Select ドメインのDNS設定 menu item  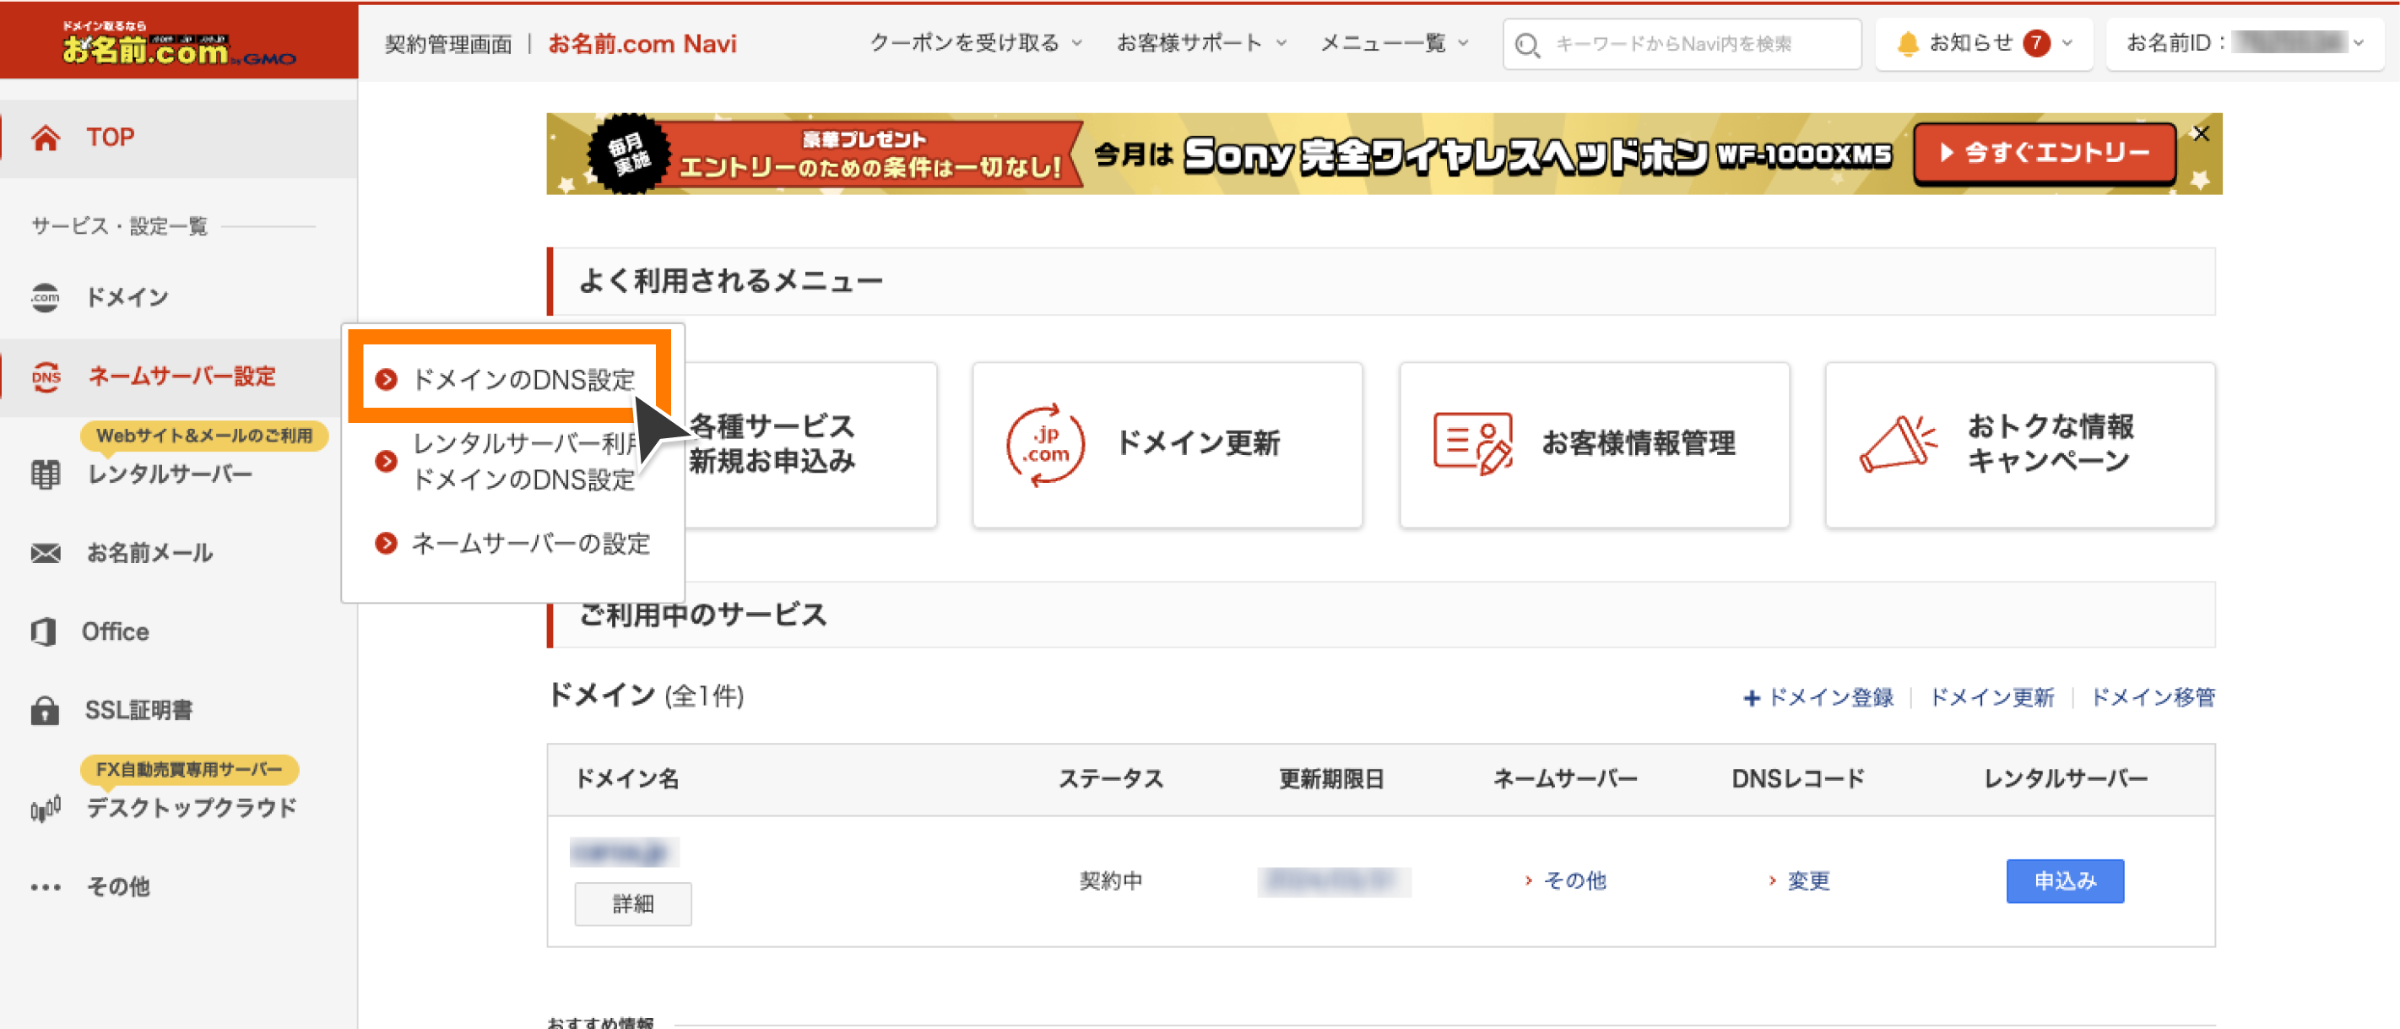pos(510,380)
